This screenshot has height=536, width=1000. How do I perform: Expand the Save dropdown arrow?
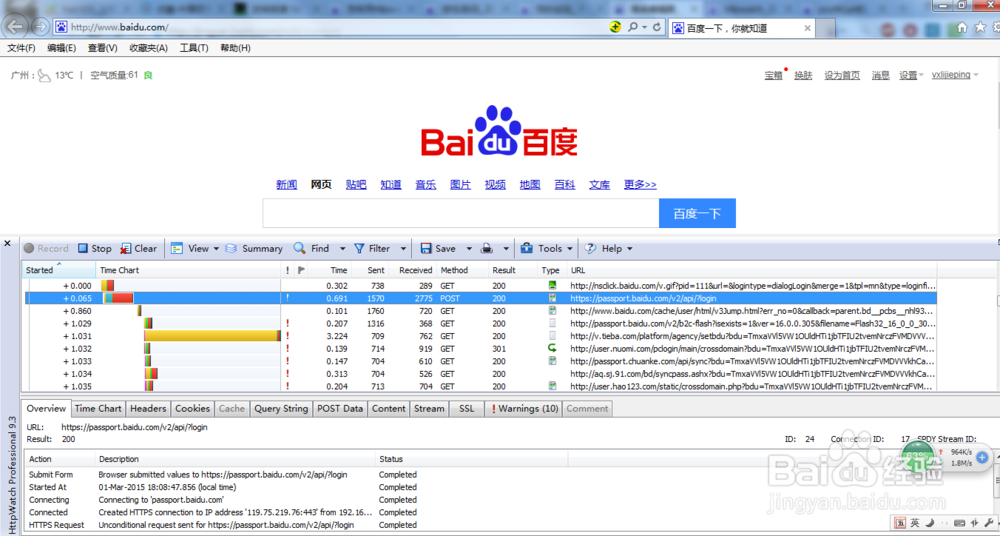[469, 248]
